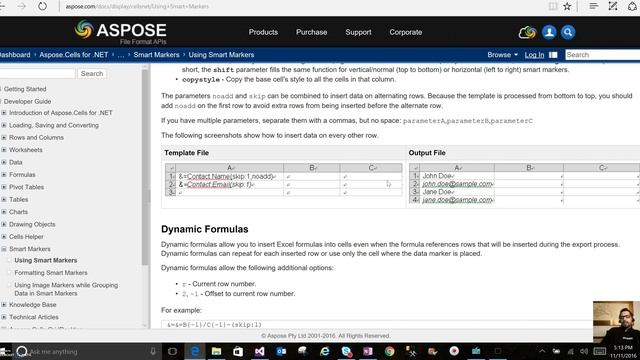Go to Smart Markers breadcrumb
This screenshot has height=360, width=640.
point(156,55)
